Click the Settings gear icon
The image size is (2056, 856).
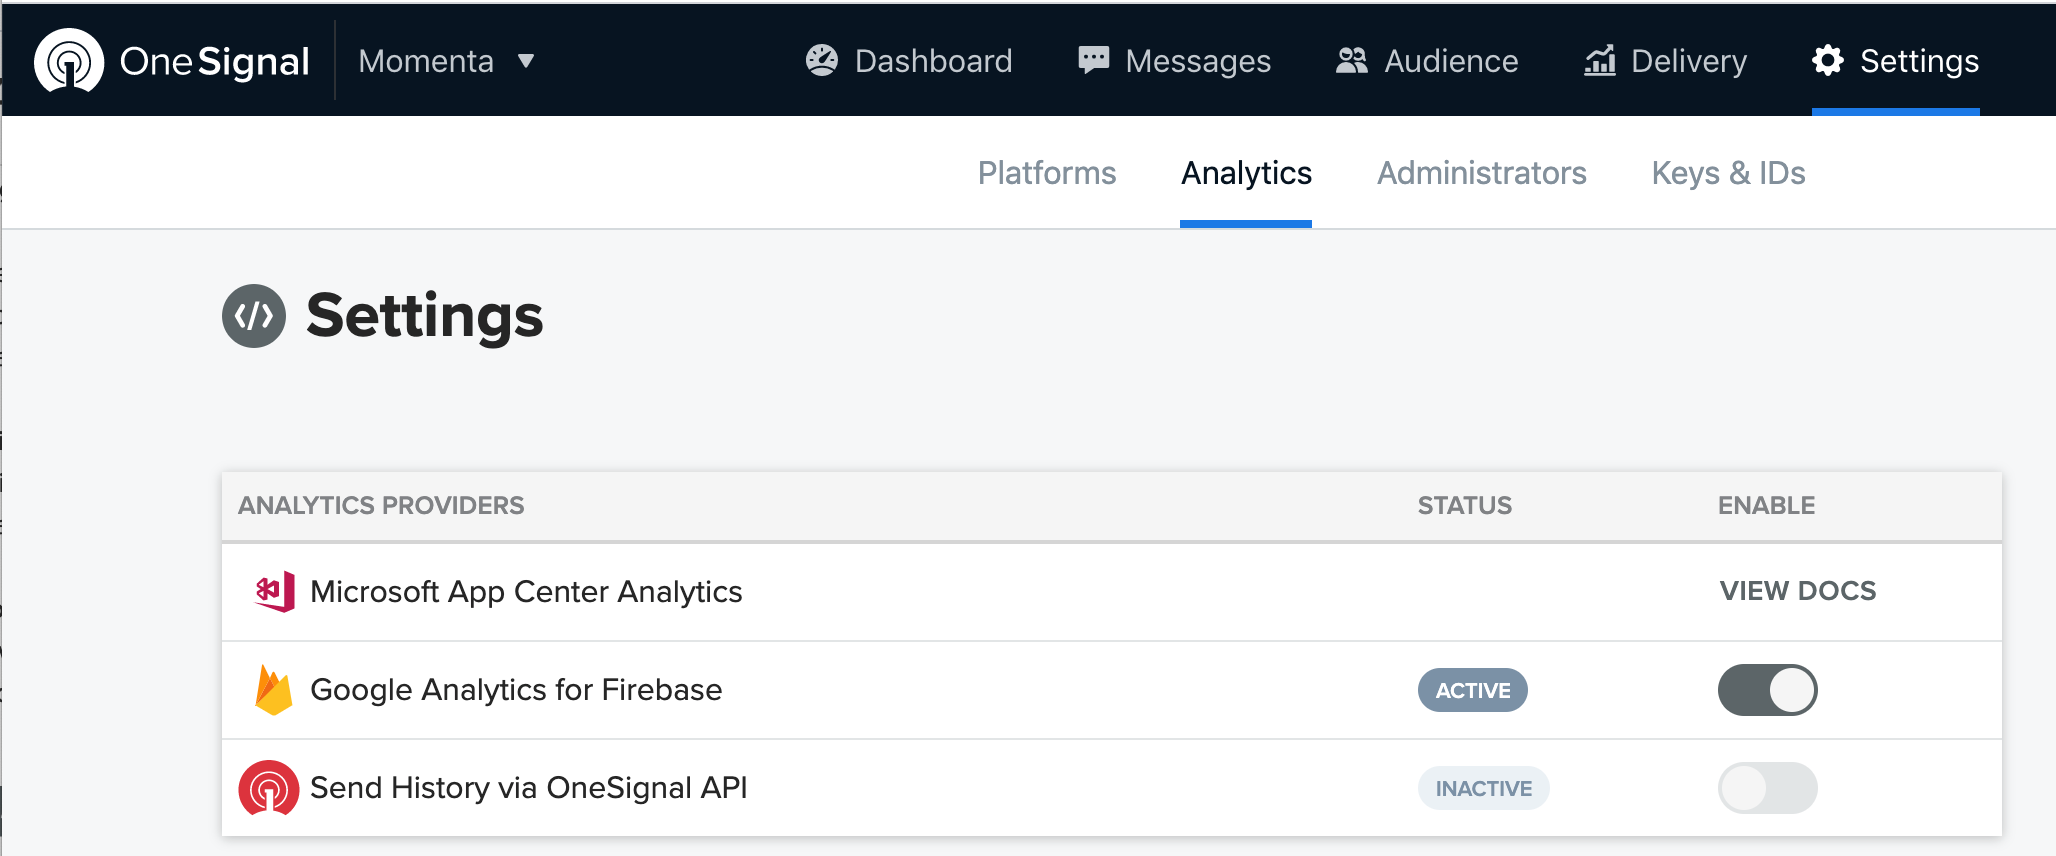click(1827, 61)
